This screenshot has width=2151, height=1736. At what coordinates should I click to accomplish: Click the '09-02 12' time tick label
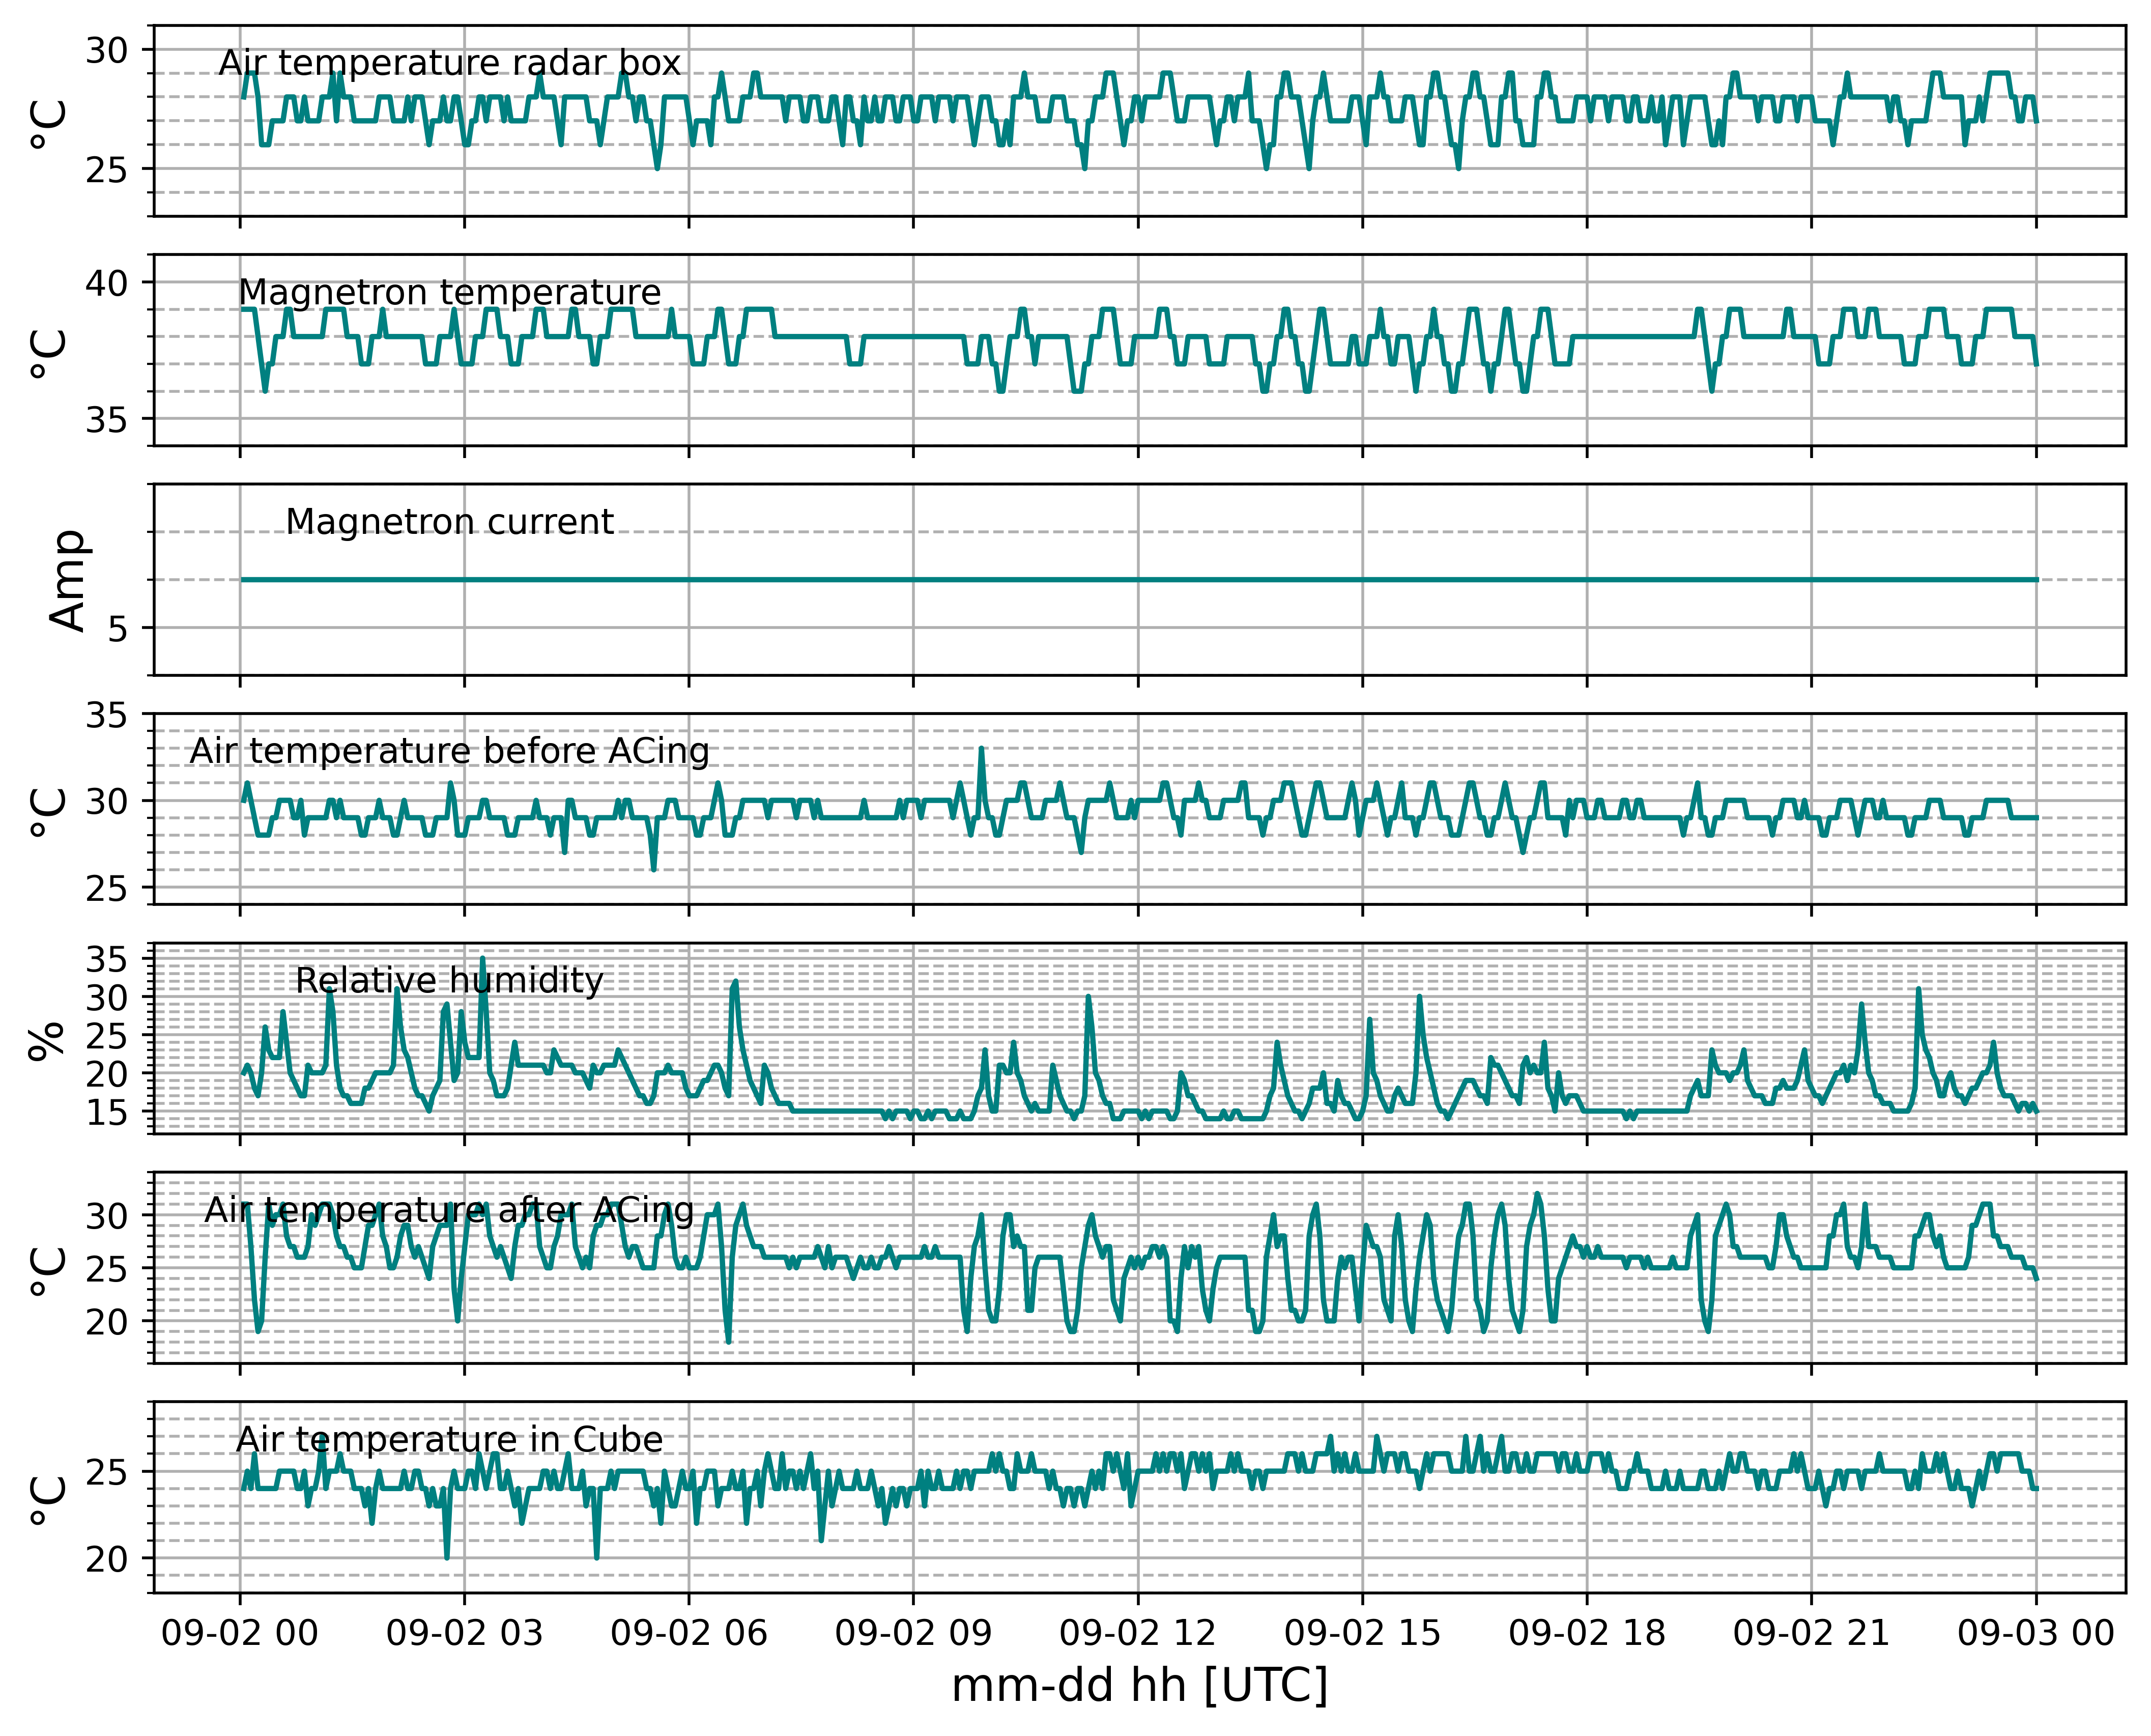(x=1137, y=1633)
